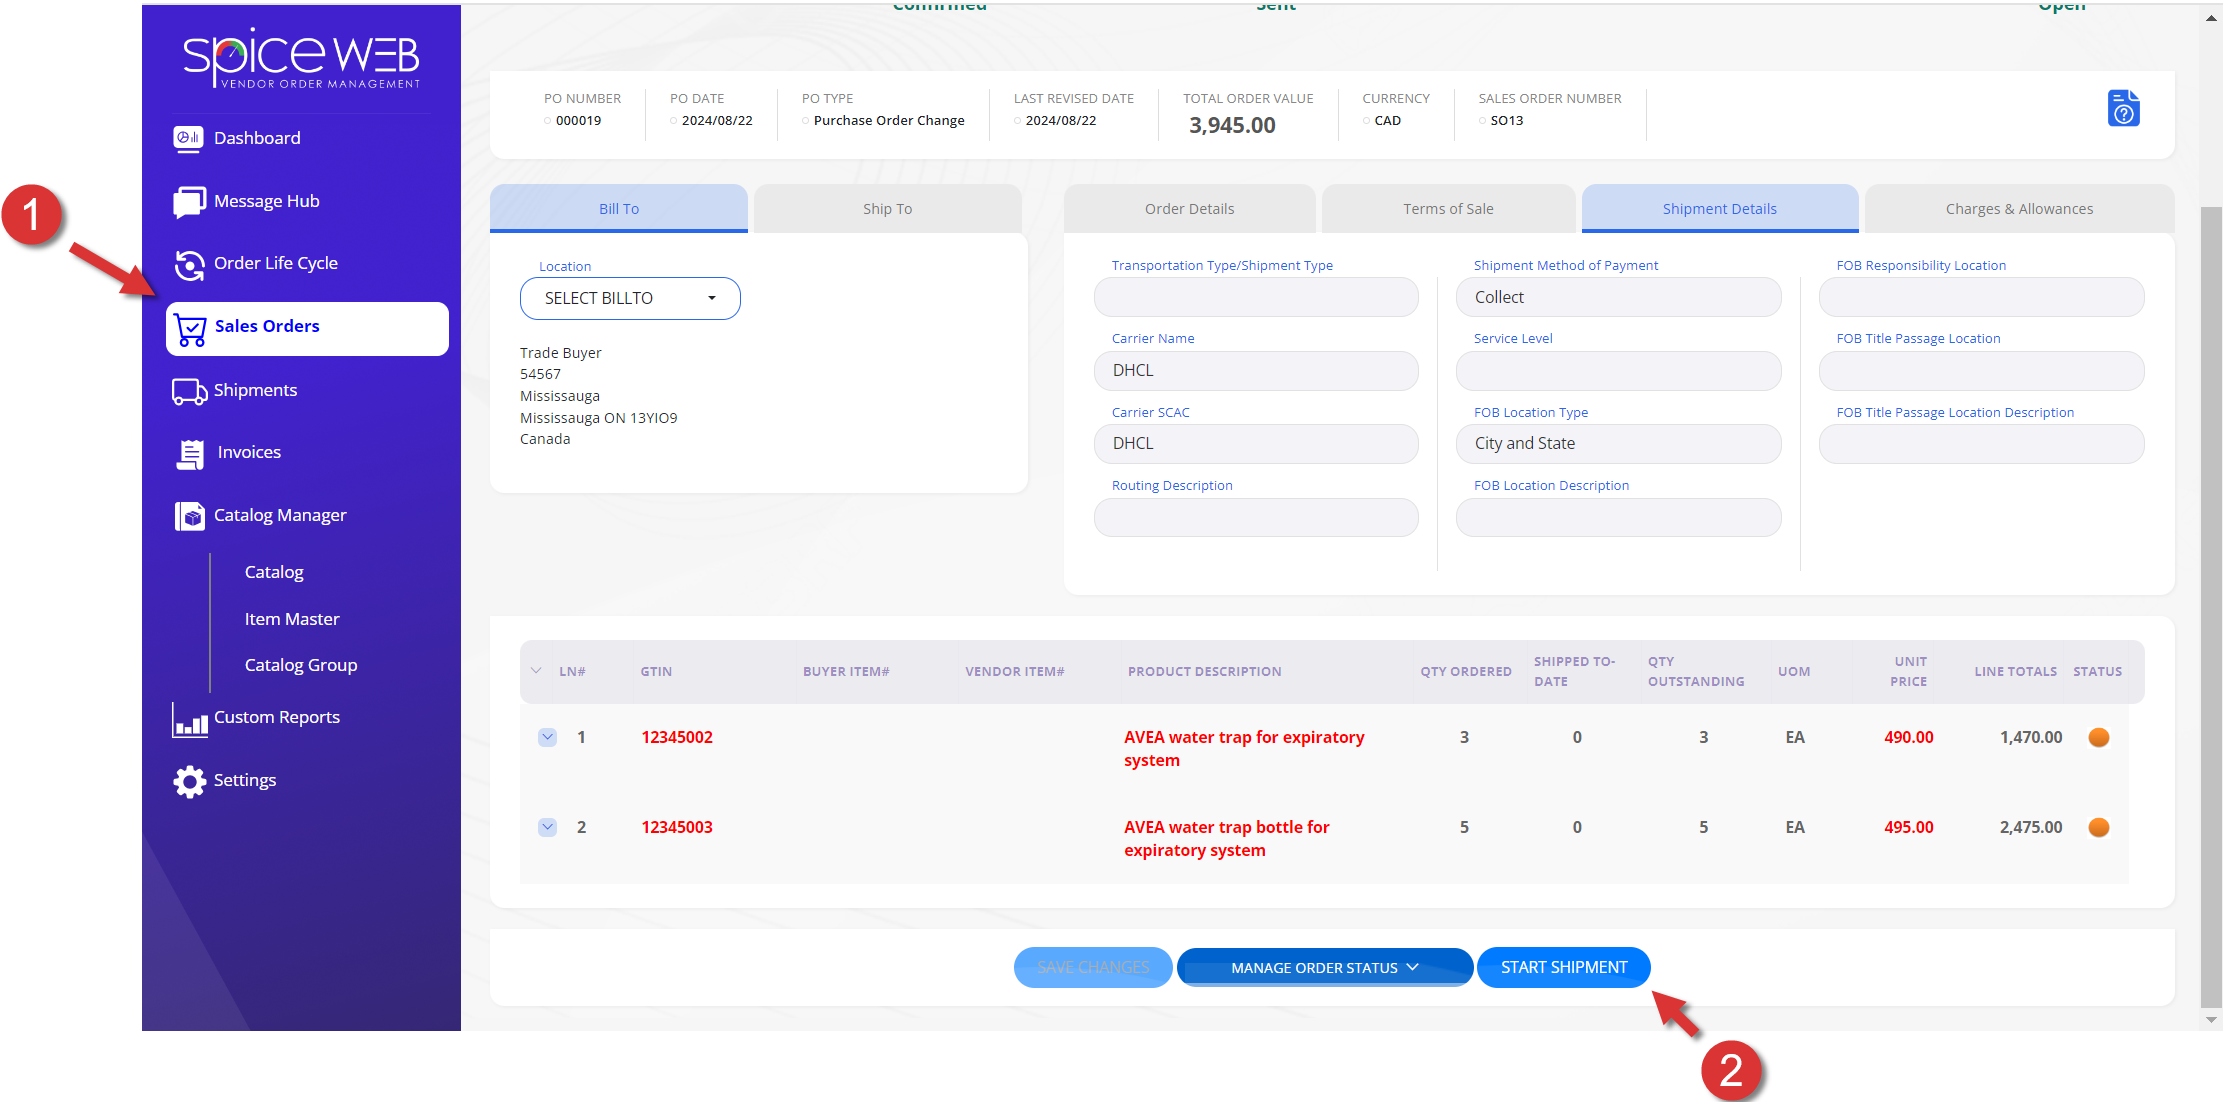Click scrollbar down arrow
Screen dimensions: 2223x1102
click(x=2211, y=1020)
